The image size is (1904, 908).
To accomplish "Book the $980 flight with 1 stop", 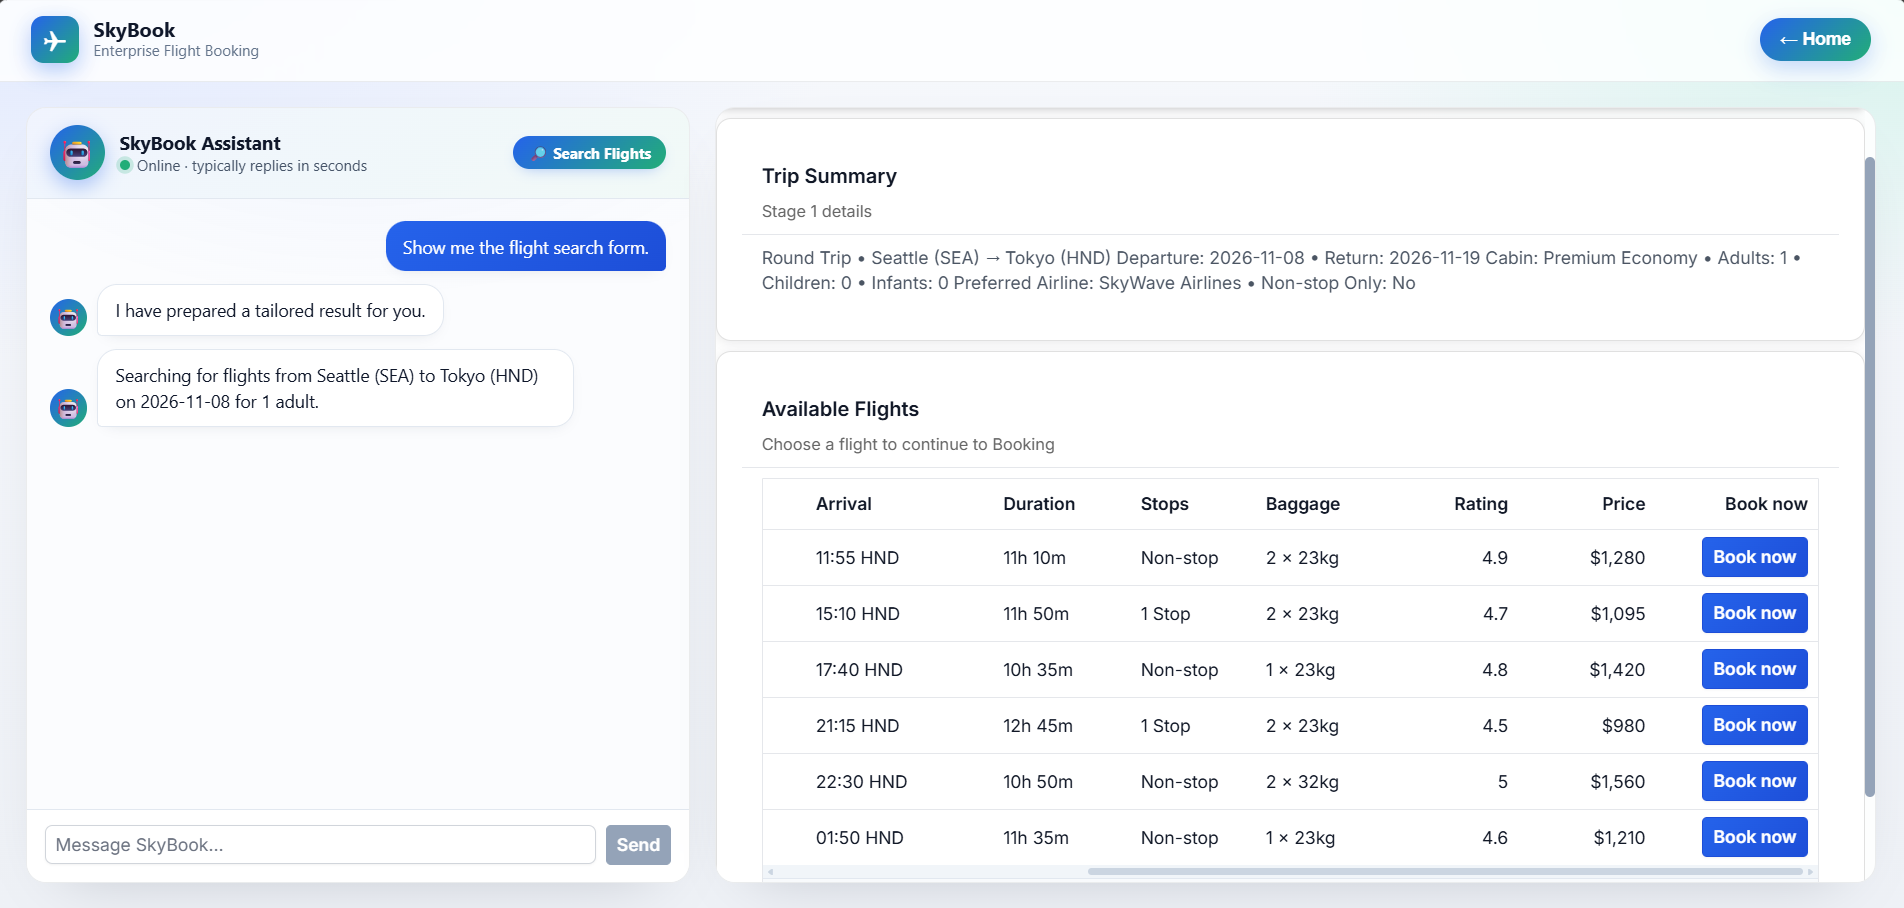I will [x=1754, y=725].
